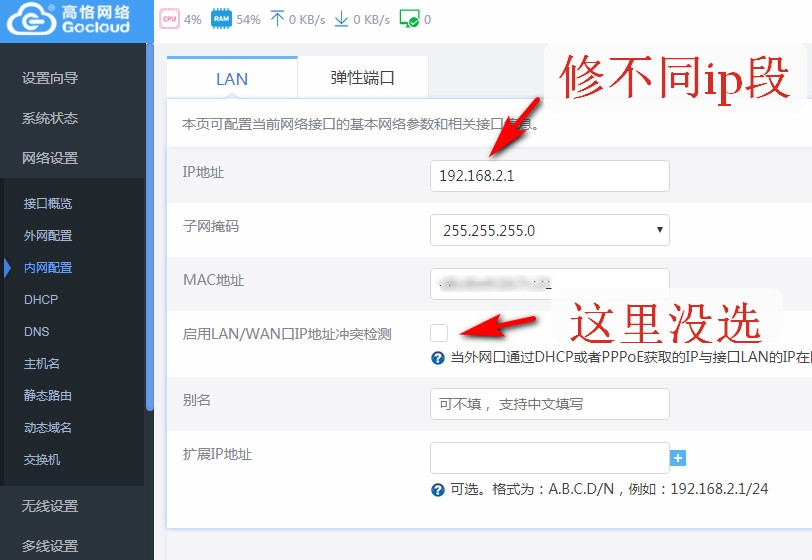Click the CPU usage icon
812x560 pixels.
pos(169,19)
